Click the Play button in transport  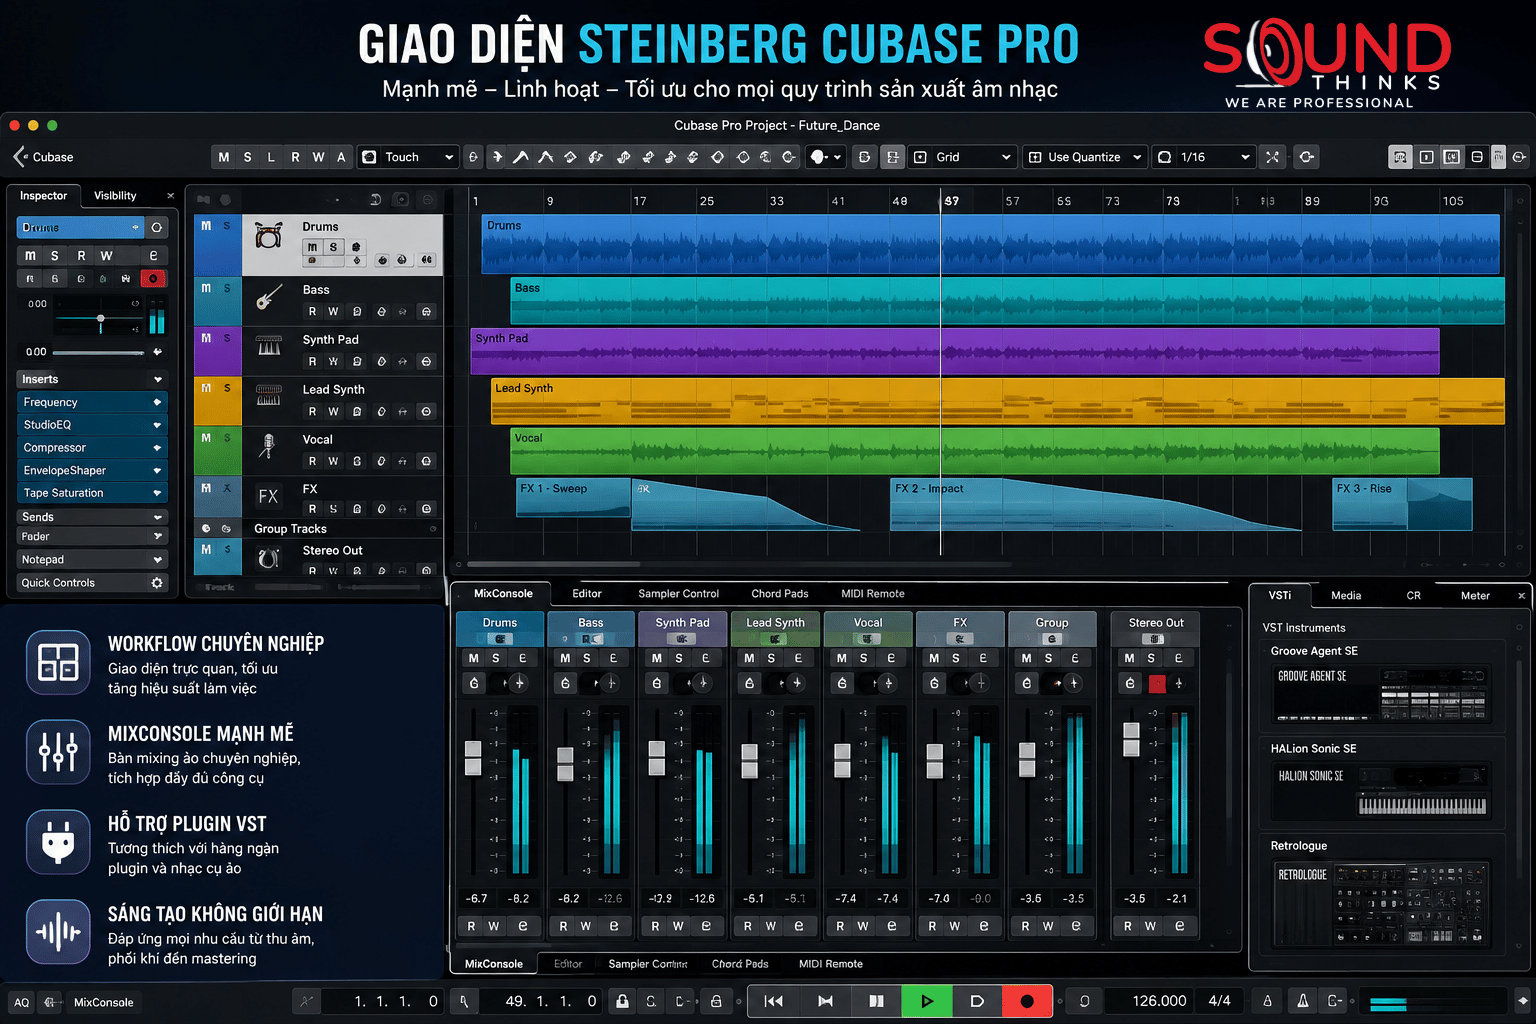pyautogui.click(x=926, y=1001)
